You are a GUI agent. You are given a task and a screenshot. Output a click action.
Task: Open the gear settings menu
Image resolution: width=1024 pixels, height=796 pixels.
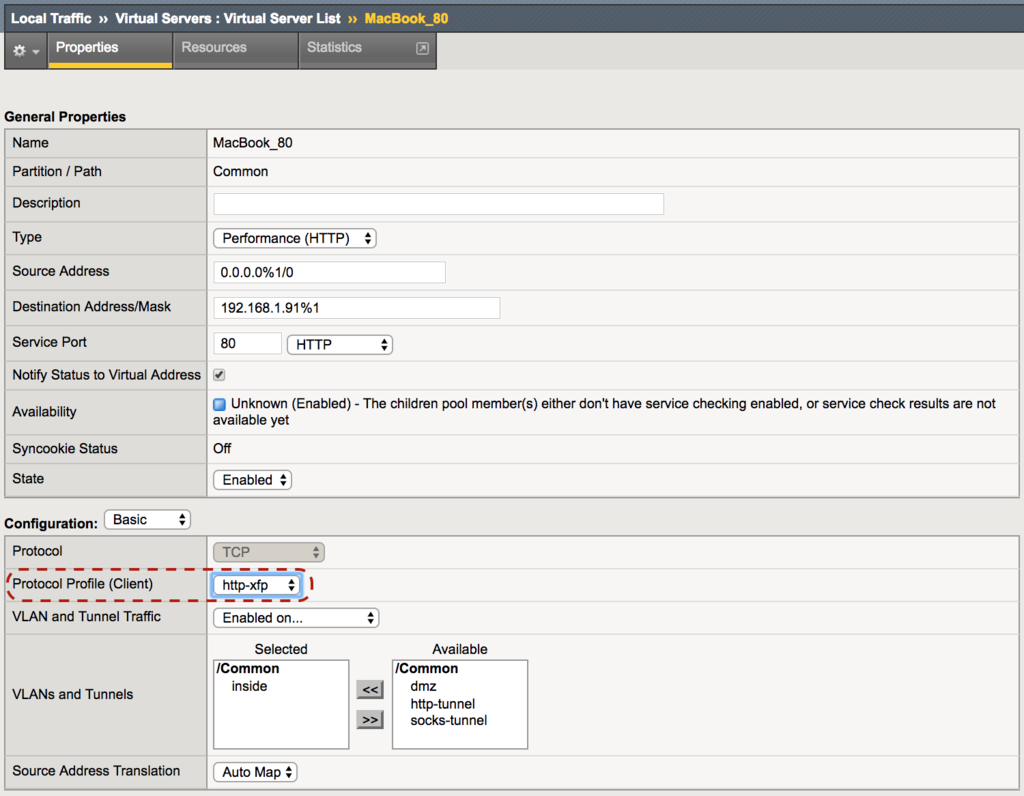(x=22, y=50)
